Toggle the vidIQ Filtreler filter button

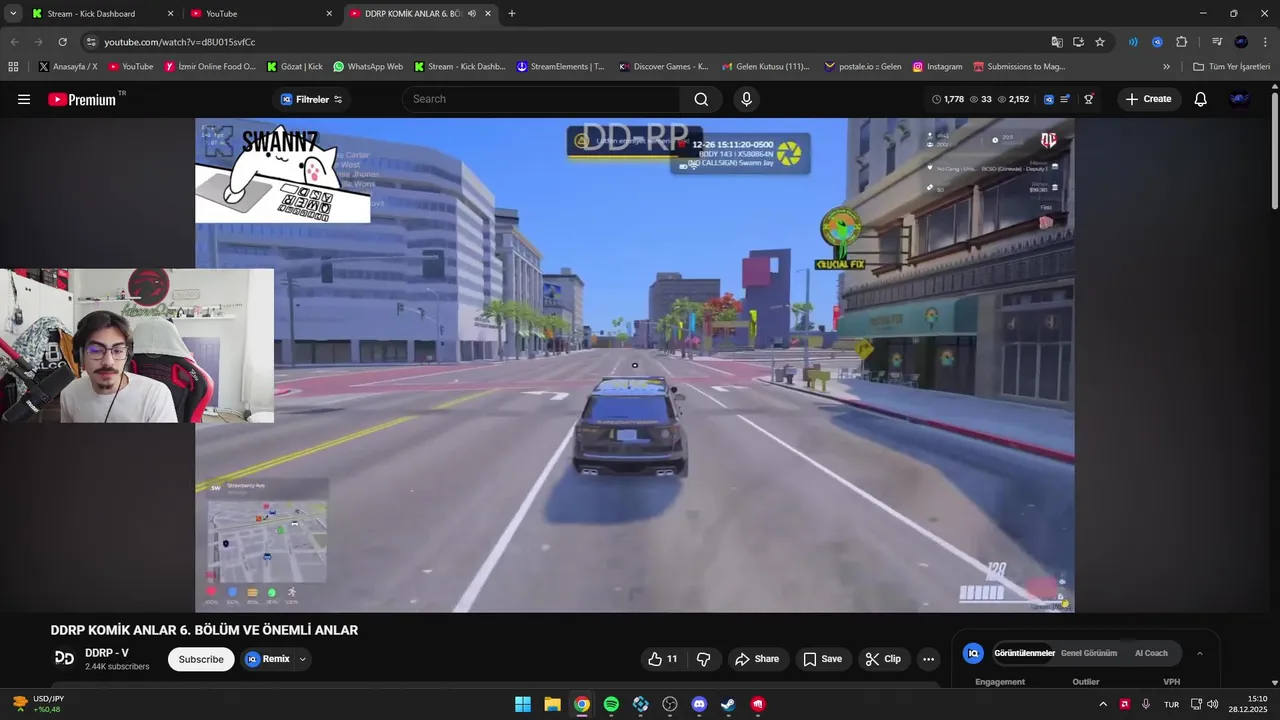click(312, 99)
